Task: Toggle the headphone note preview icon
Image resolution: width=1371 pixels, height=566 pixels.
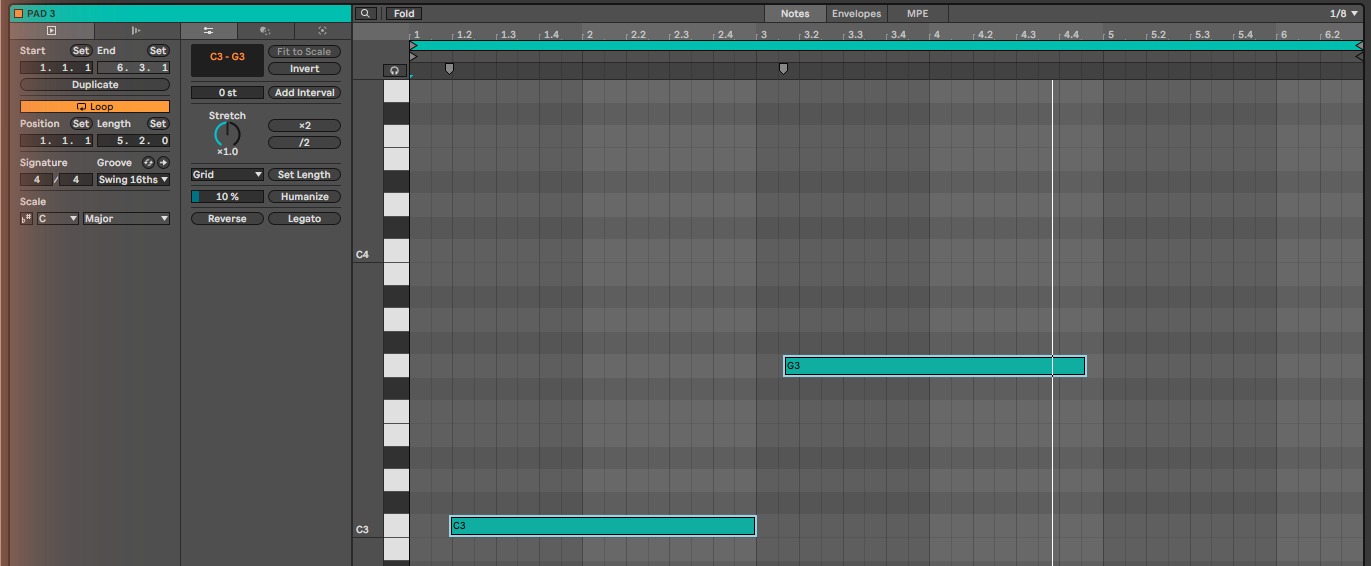Action: point(395,71)
